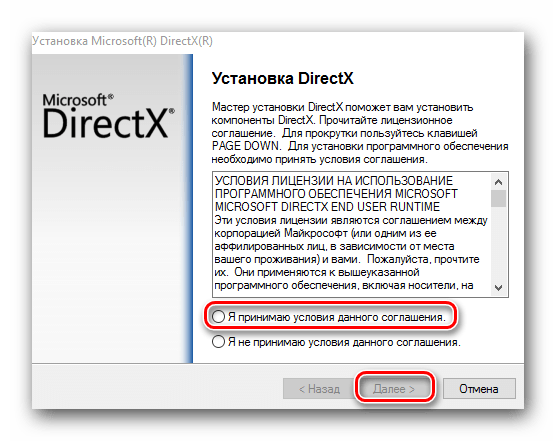Click the license scrollbar down arrow
The height and width of the screenshot is (441, 556).
pyautogui.click(x=499, y=288)
